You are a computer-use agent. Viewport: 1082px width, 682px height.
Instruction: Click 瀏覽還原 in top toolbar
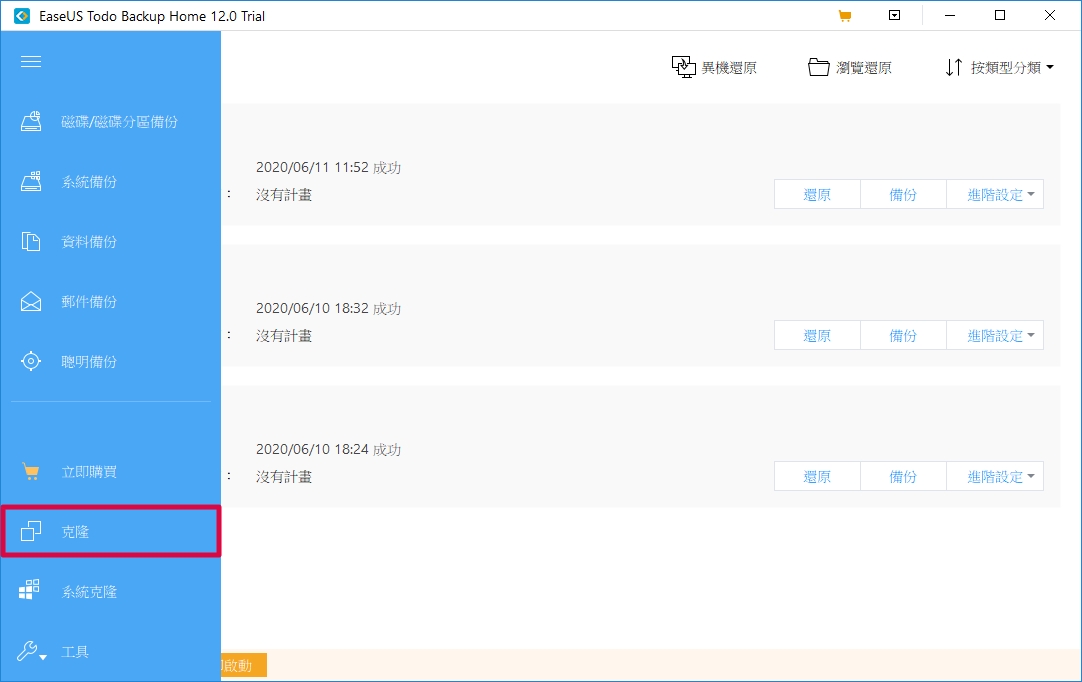[850, 68]
